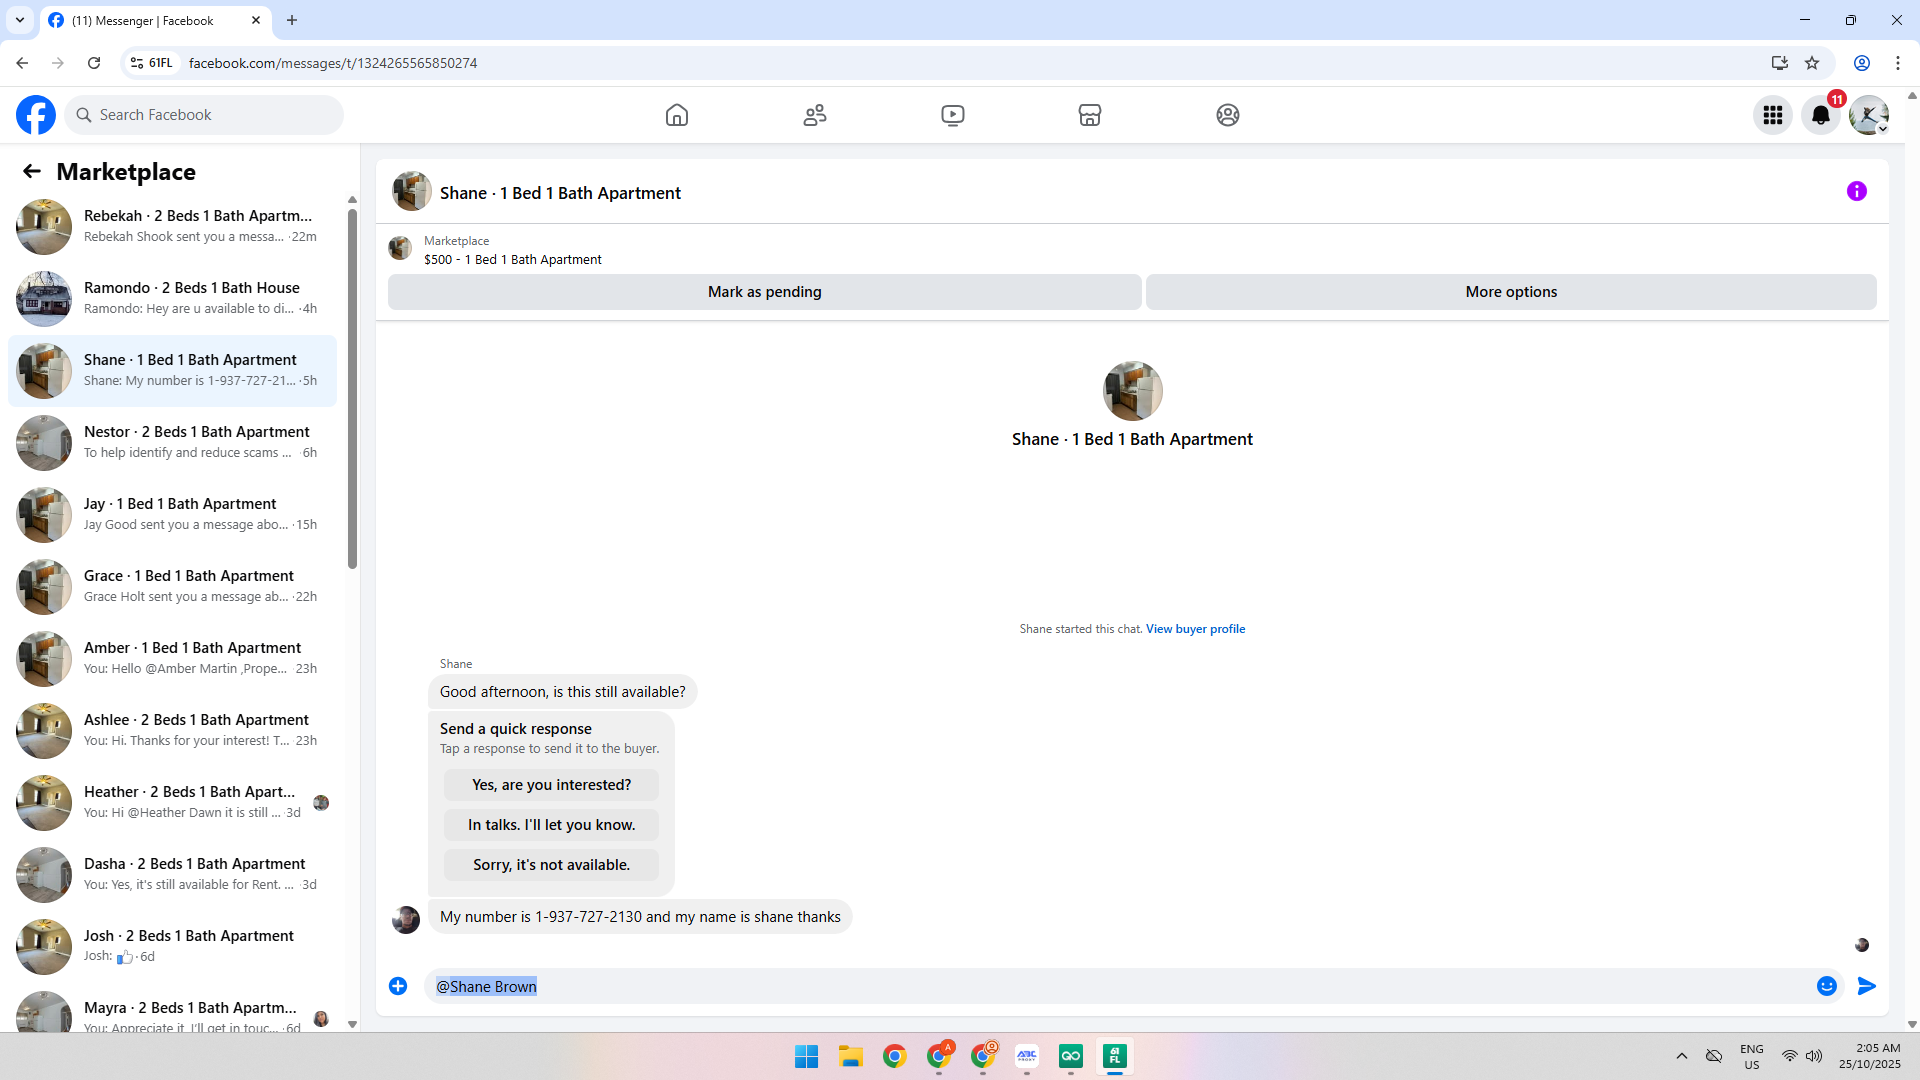Click the large centered listing photo

(x=1133, y=391)
